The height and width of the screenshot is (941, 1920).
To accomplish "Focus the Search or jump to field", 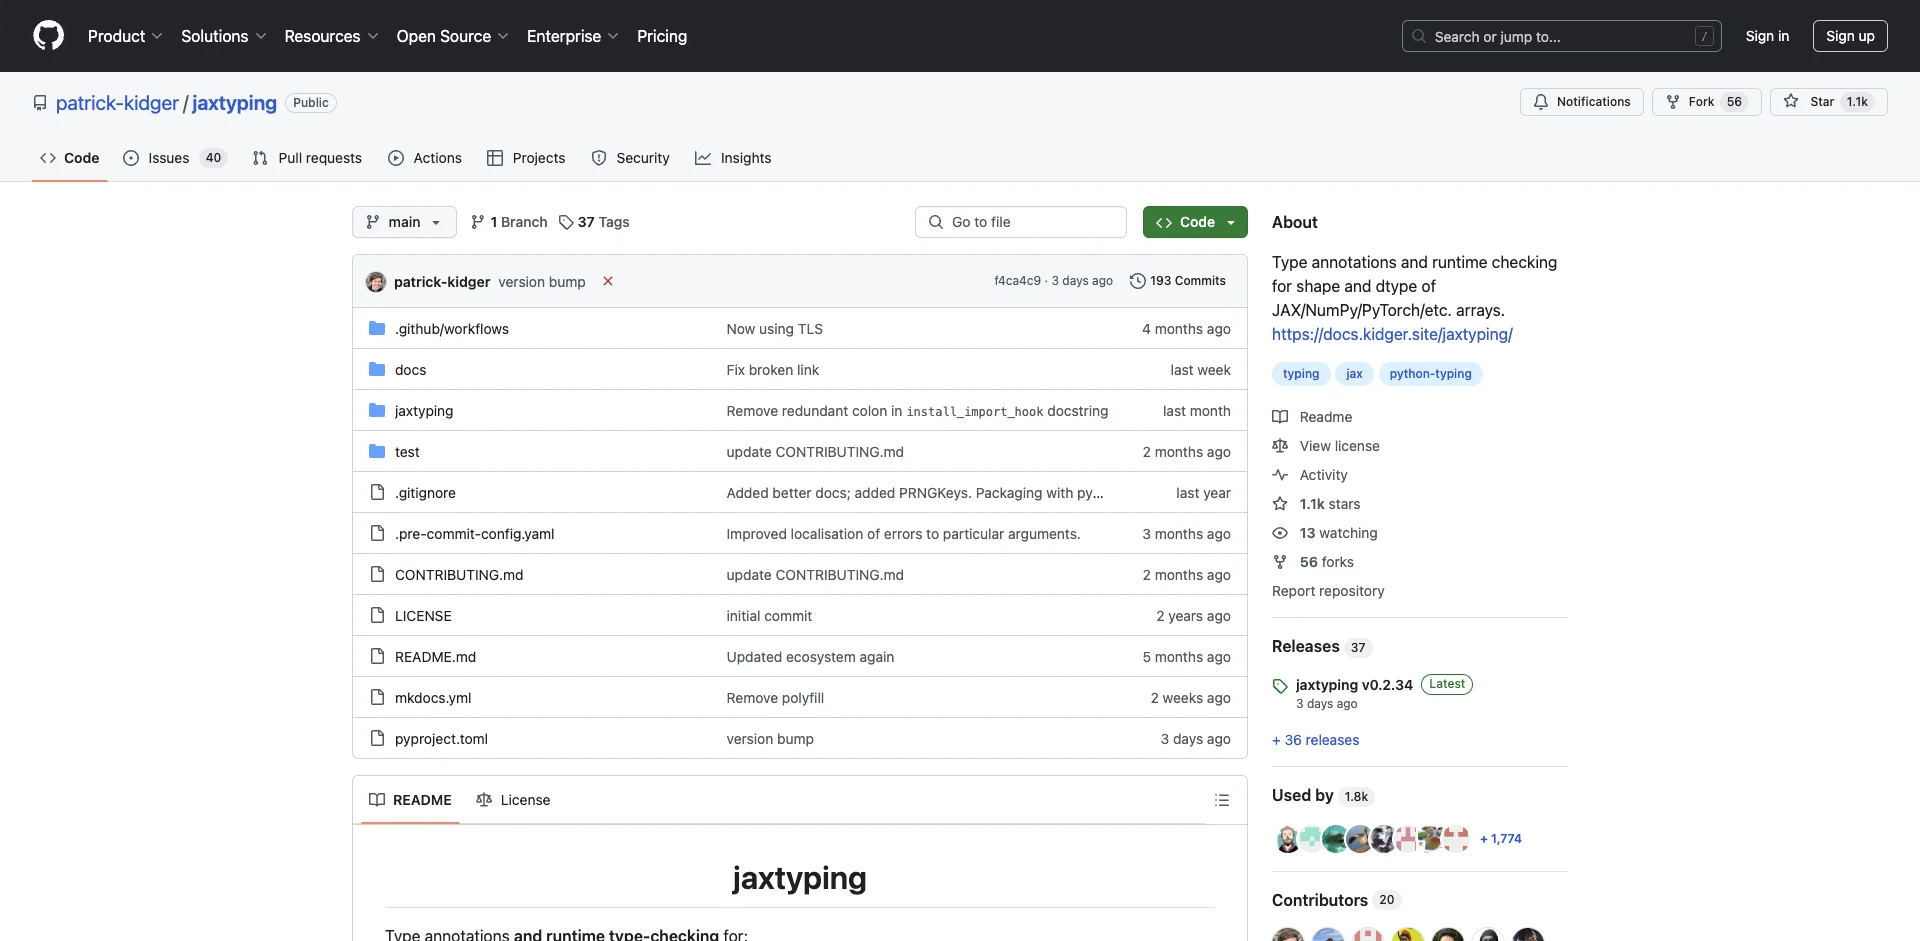I will 1562,36.
